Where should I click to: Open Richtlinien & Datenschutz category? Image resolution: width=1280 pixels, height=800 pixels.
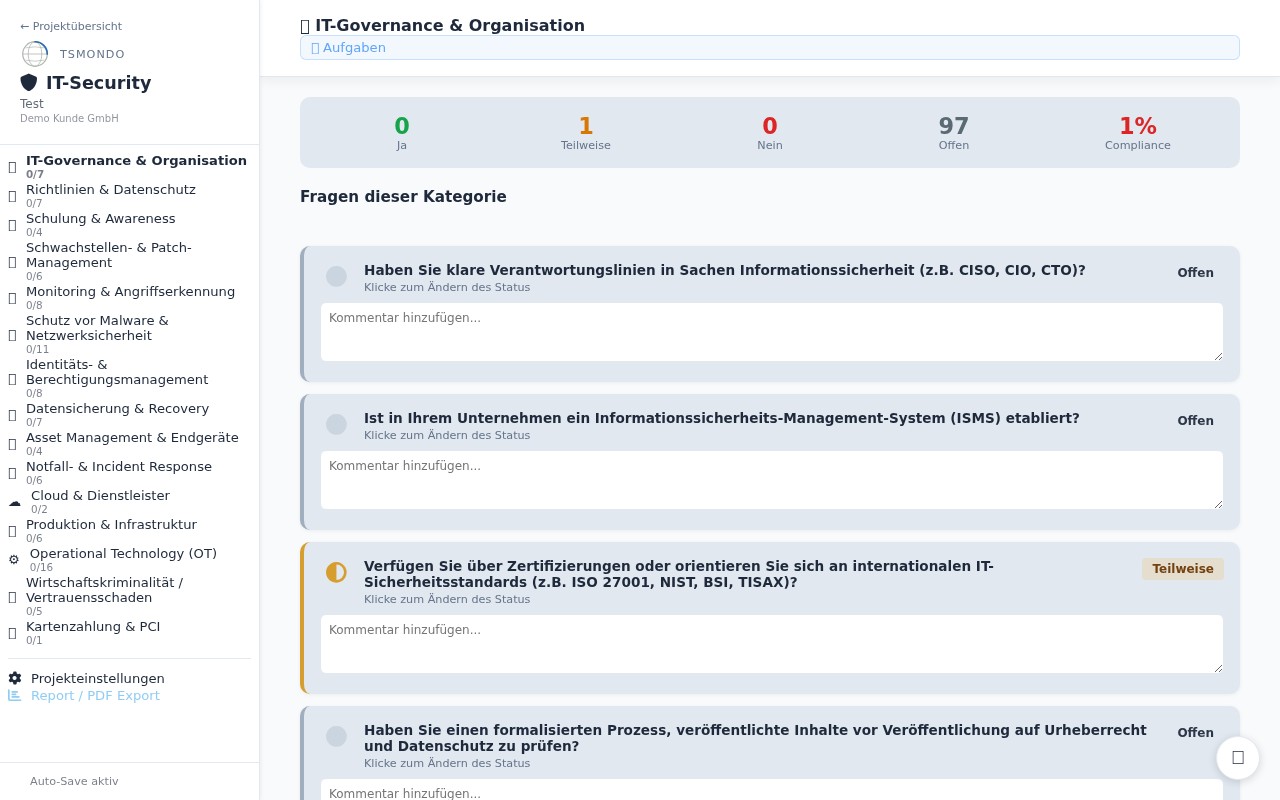(130, 196)
